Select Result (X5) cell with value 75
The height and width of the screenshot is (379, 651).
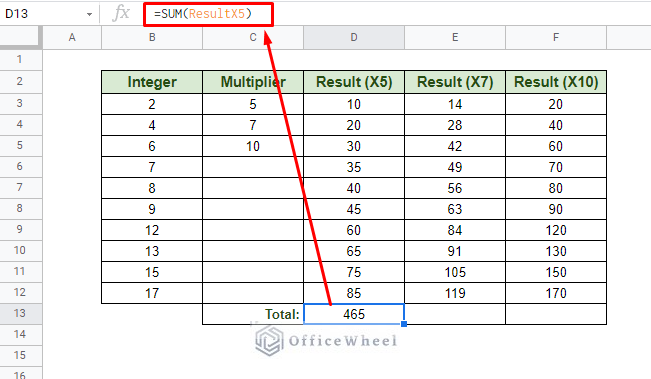tap(354, 272)
